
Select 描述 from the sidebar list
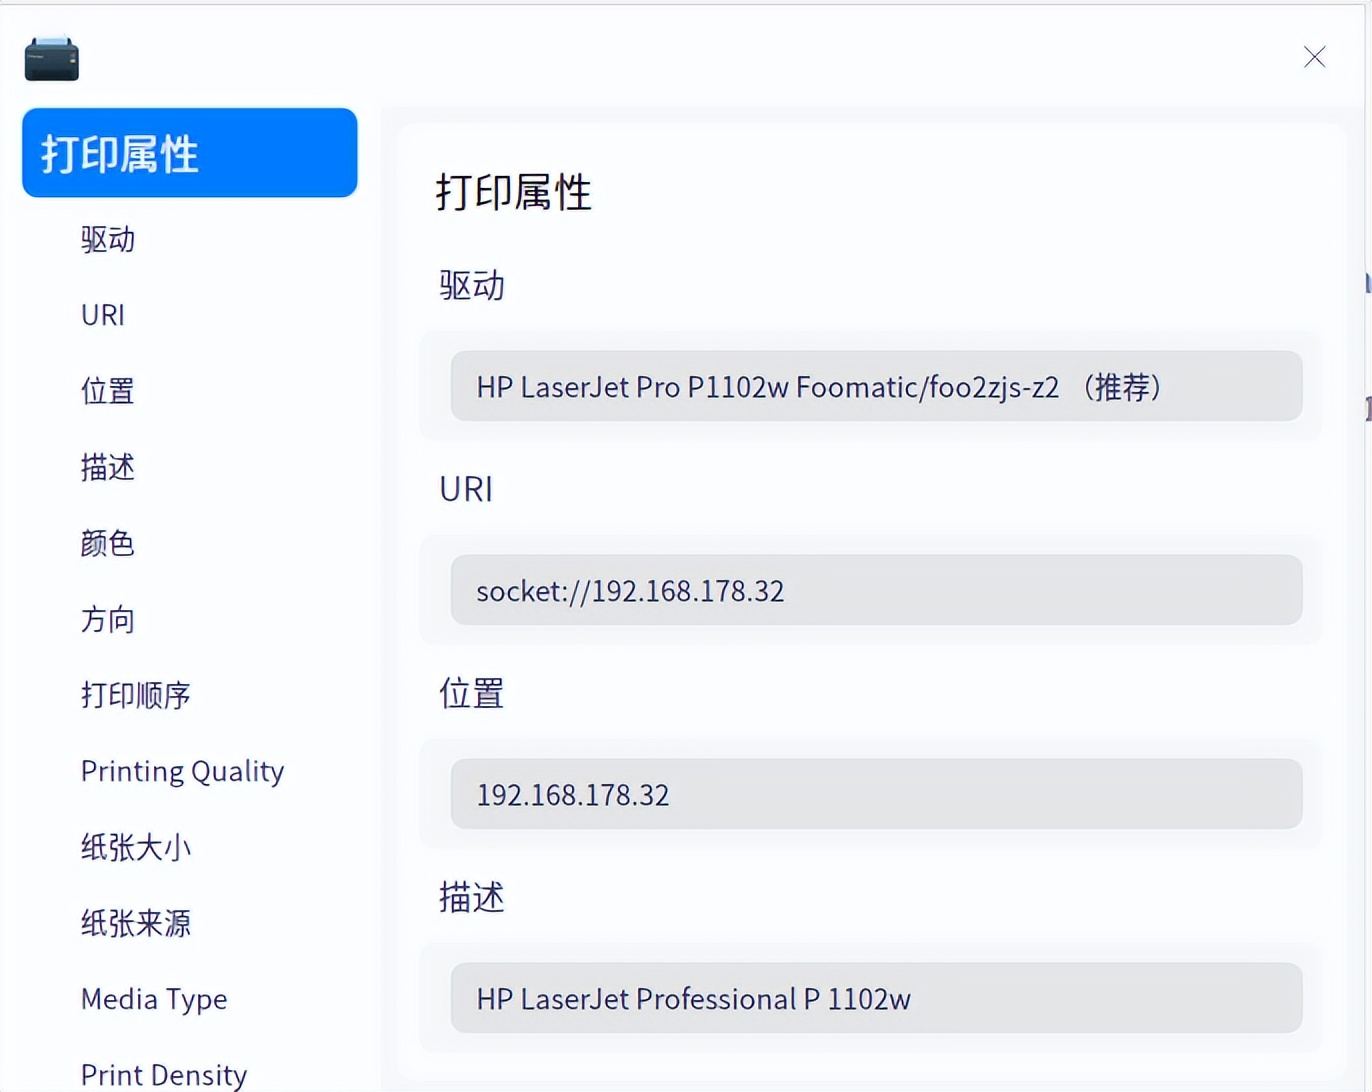[107, 467]
